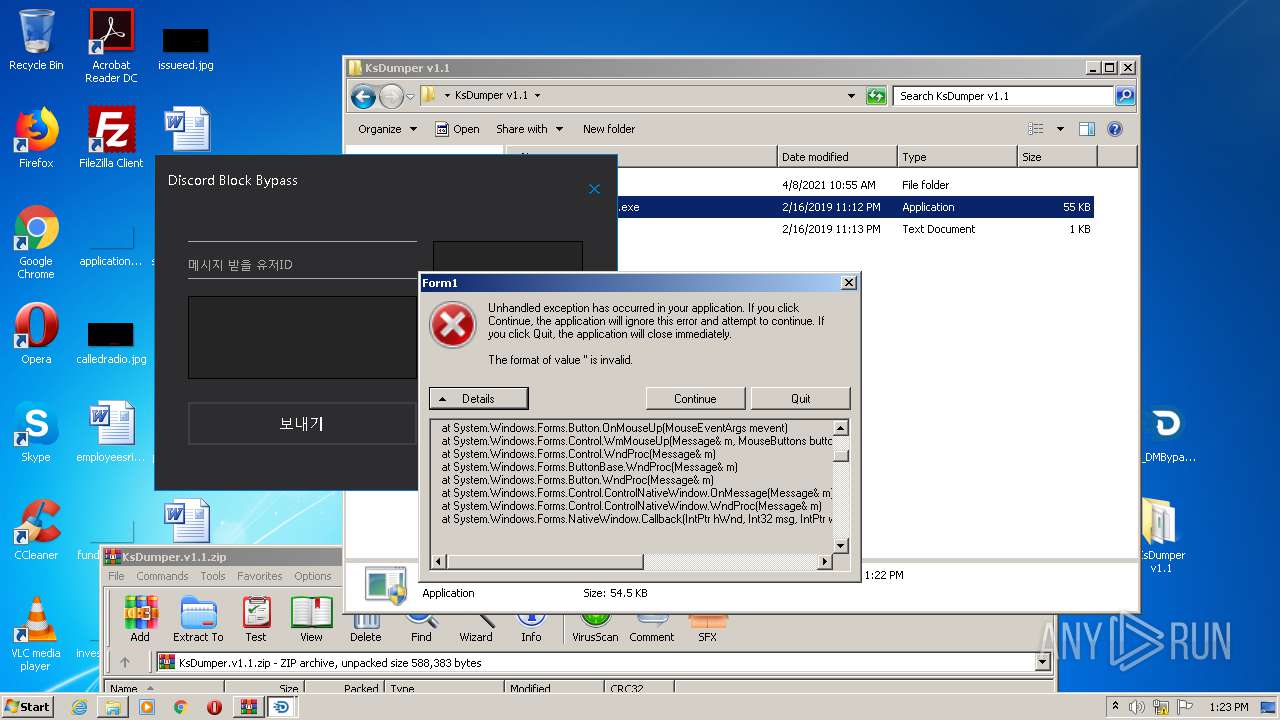Open VLC media player shortcut

[x=36, y=634]
